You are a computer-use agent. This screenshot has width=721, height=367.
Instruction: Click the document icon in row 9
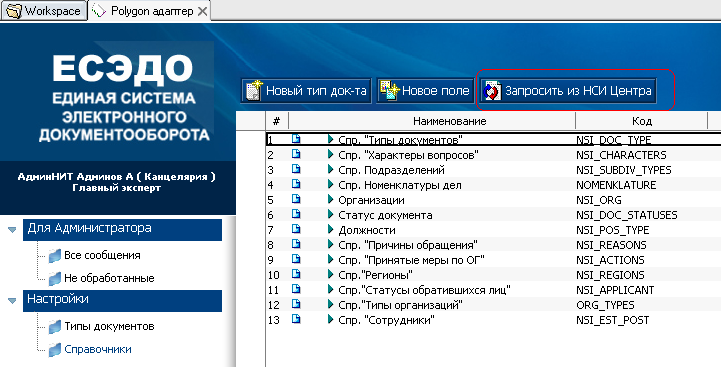point(296,259)
